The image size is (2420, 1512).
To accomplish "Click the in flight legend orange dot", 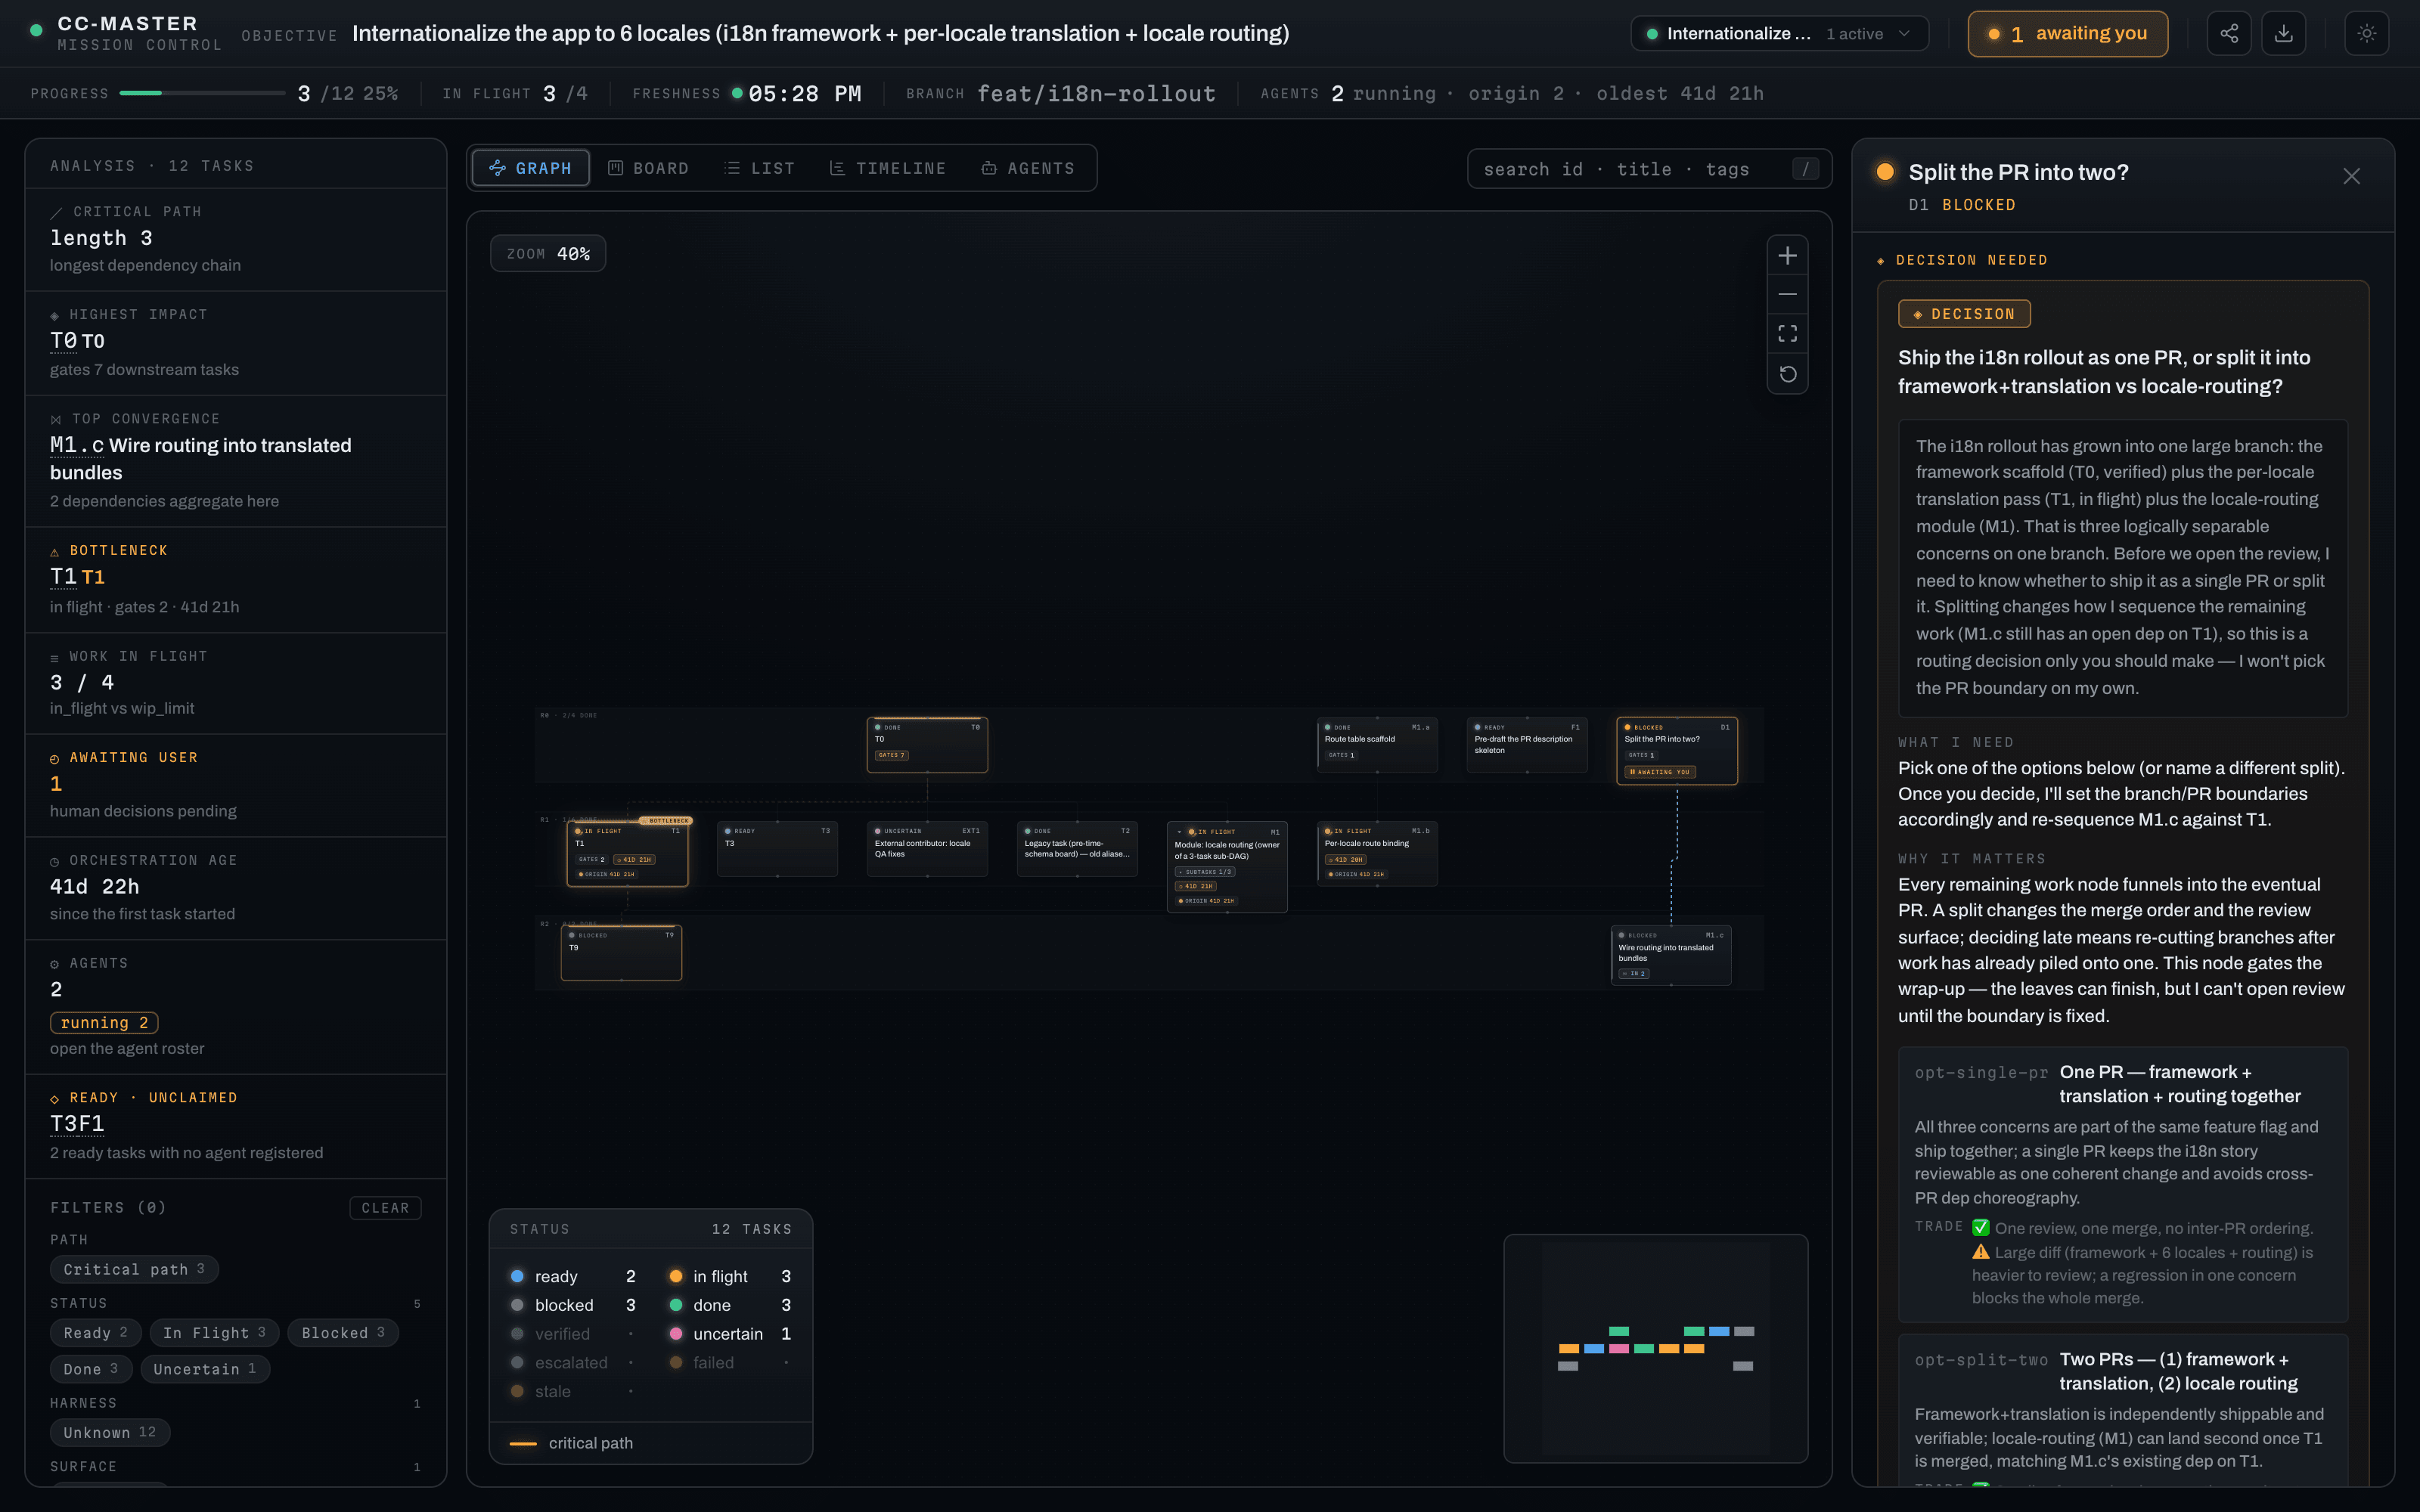I will tap(676, 1276).
